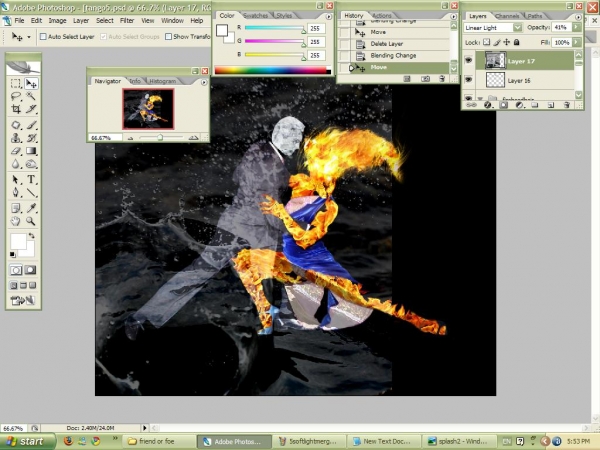Open the Image menu
Viewport: 600px width, 450px height.
coord(57,21)
